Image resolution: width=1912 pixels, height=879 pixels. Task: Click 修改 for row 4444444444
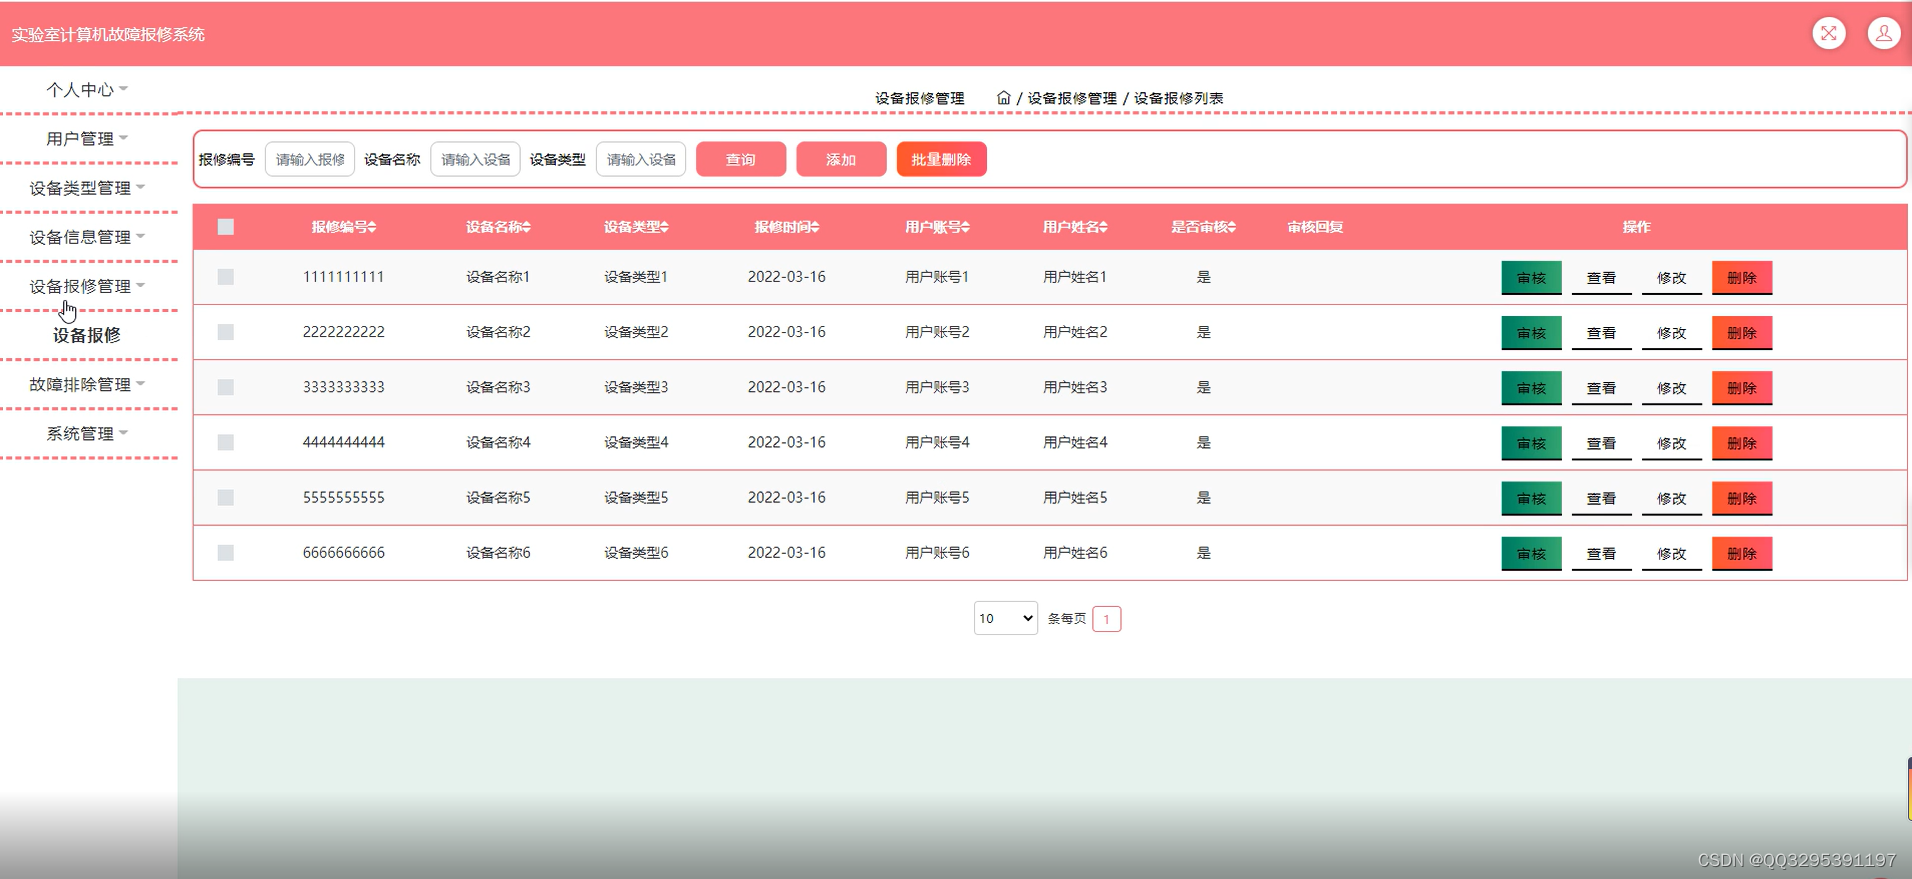[x=1671, y=443]
